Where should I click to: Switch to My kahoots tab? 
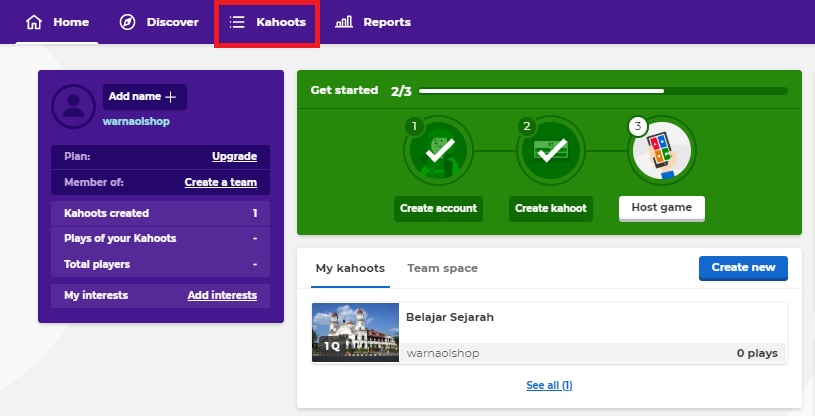click(350, 268)
